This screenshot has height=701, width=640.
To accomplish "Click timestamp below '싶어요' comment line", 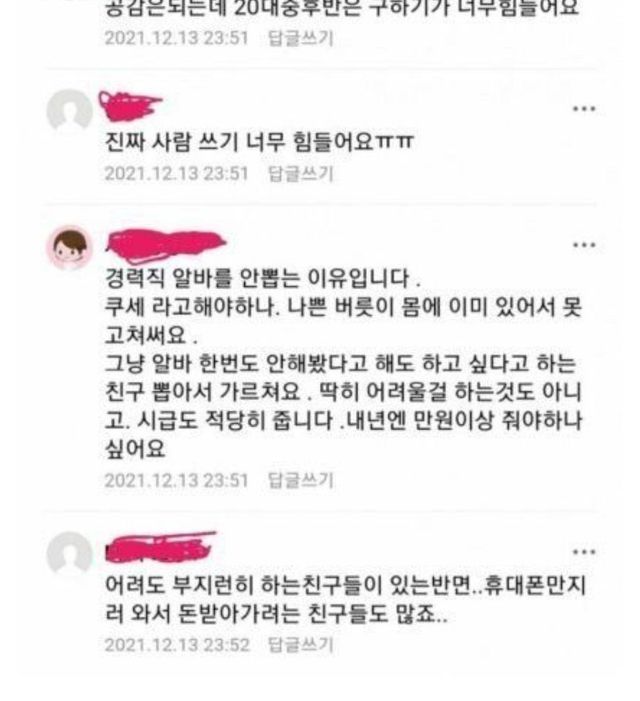I will [x=176, y=481].
